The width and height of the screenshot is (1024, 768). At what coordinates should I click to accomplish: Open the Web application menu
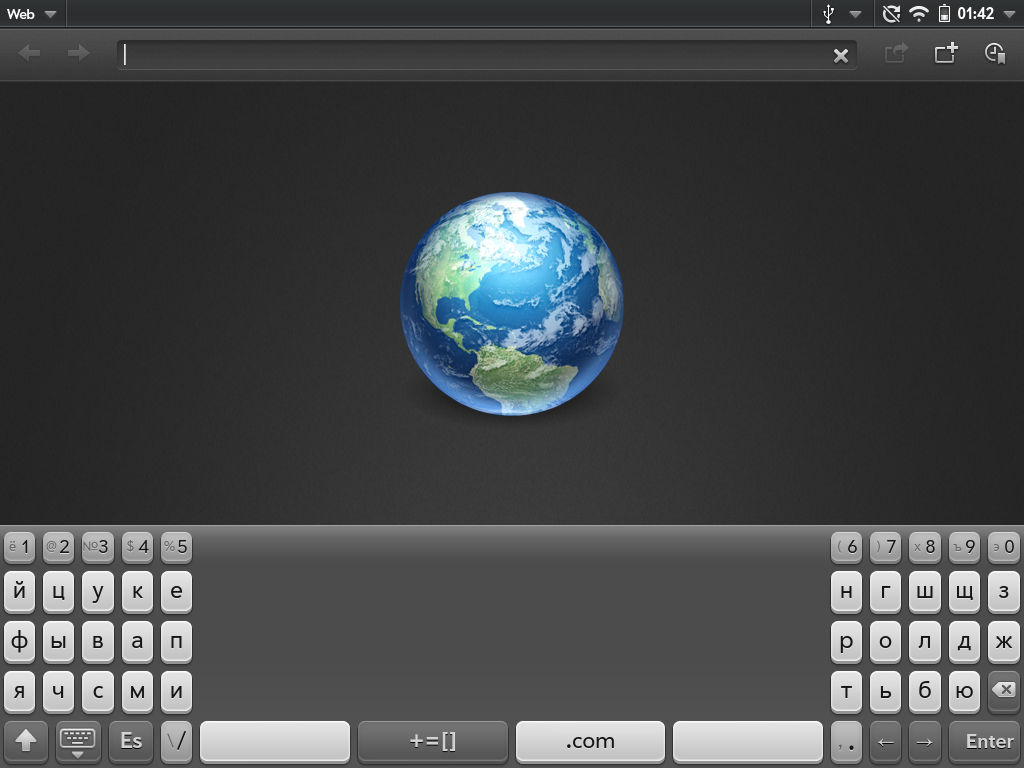31,14
